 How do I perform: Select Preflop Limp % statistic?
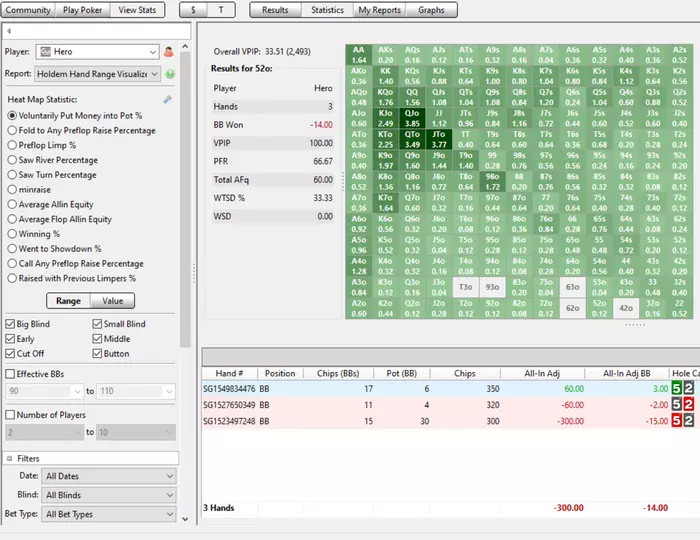point(12,145)
